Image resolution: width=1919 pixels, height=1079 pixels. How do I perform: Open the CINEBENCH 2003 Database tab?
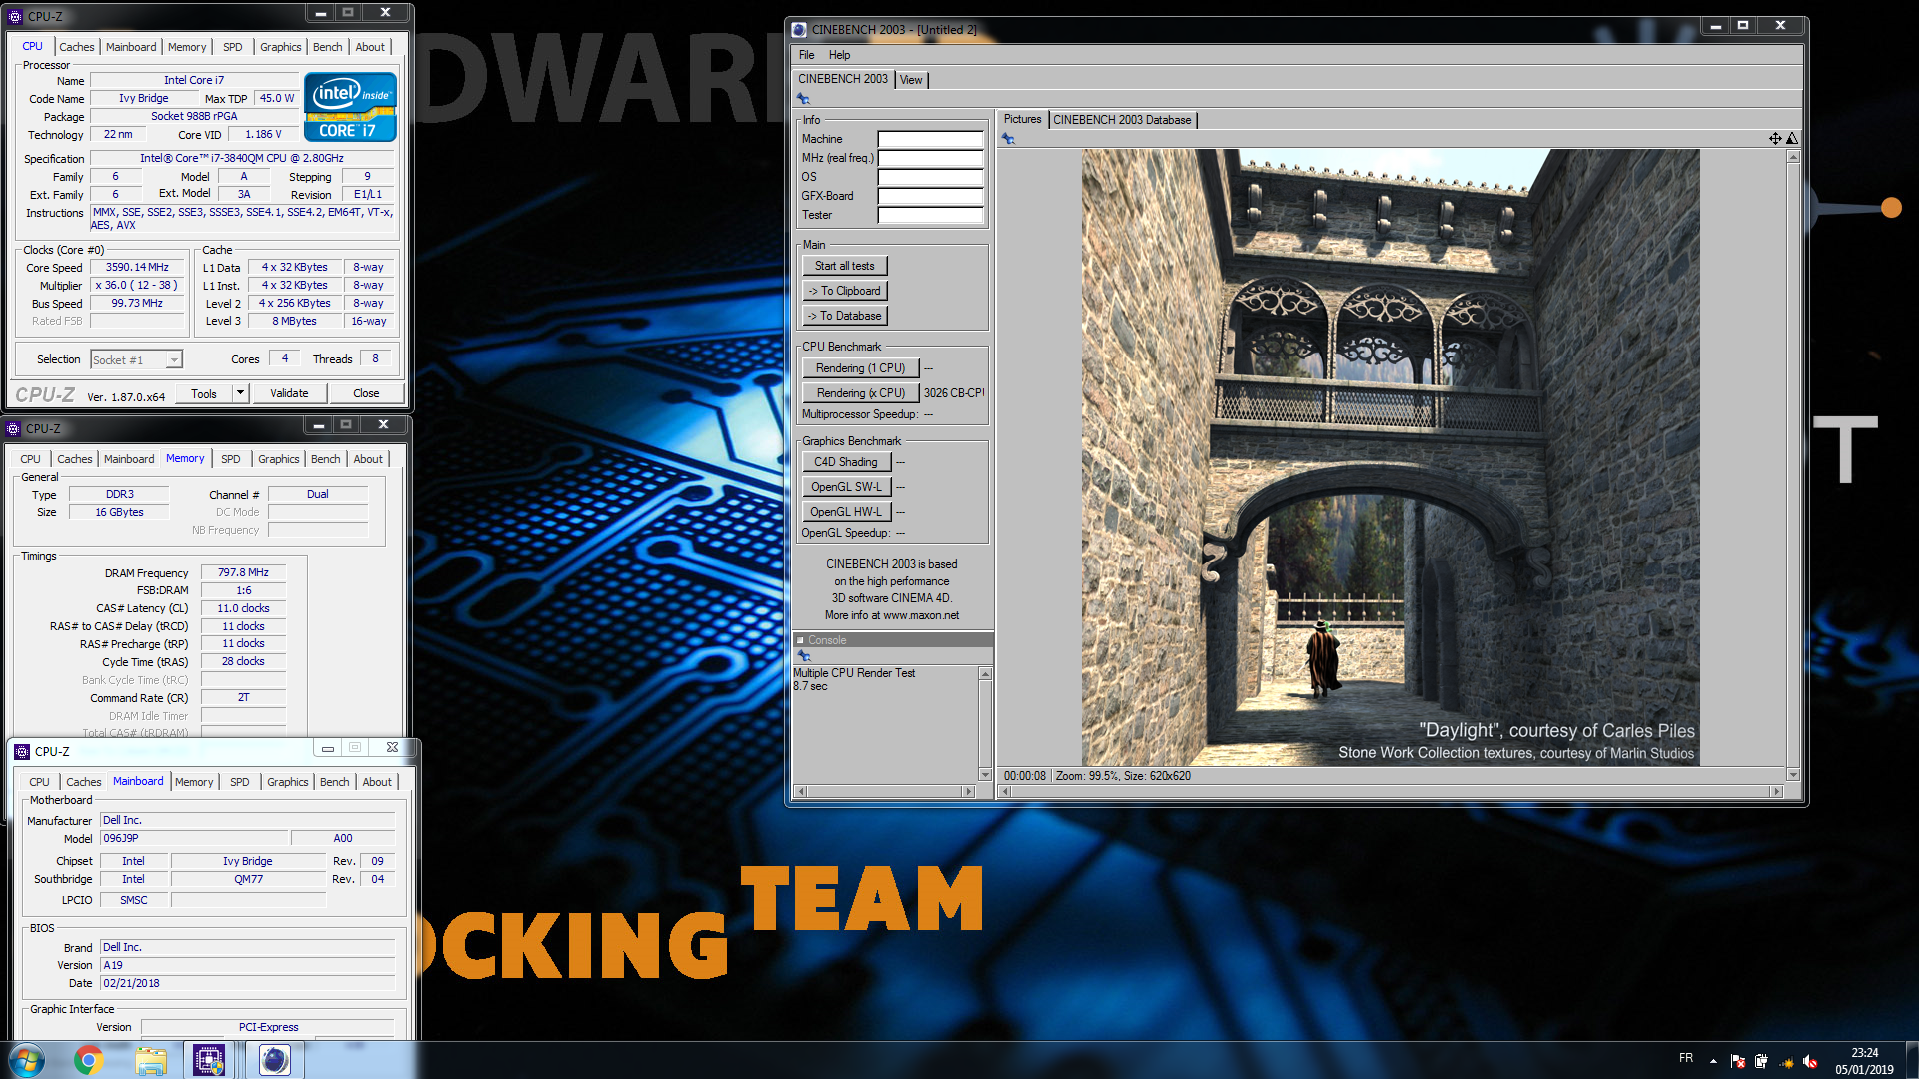1122,120
